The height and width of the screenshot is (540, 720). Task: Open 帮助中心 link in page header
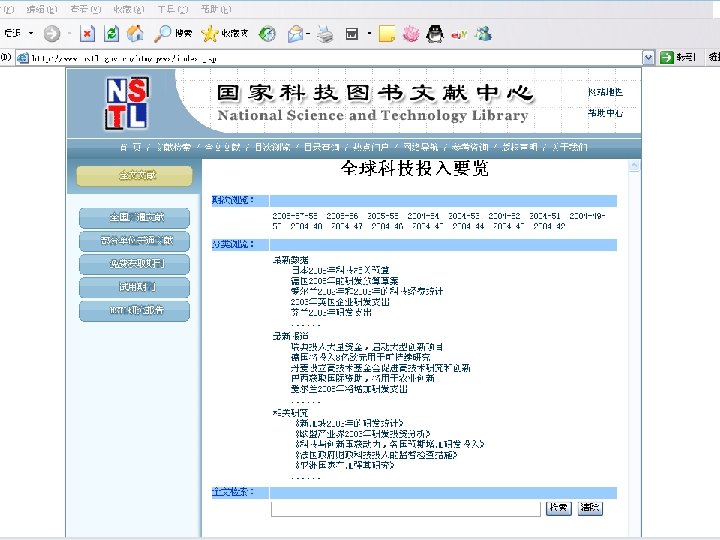point(605,113)
